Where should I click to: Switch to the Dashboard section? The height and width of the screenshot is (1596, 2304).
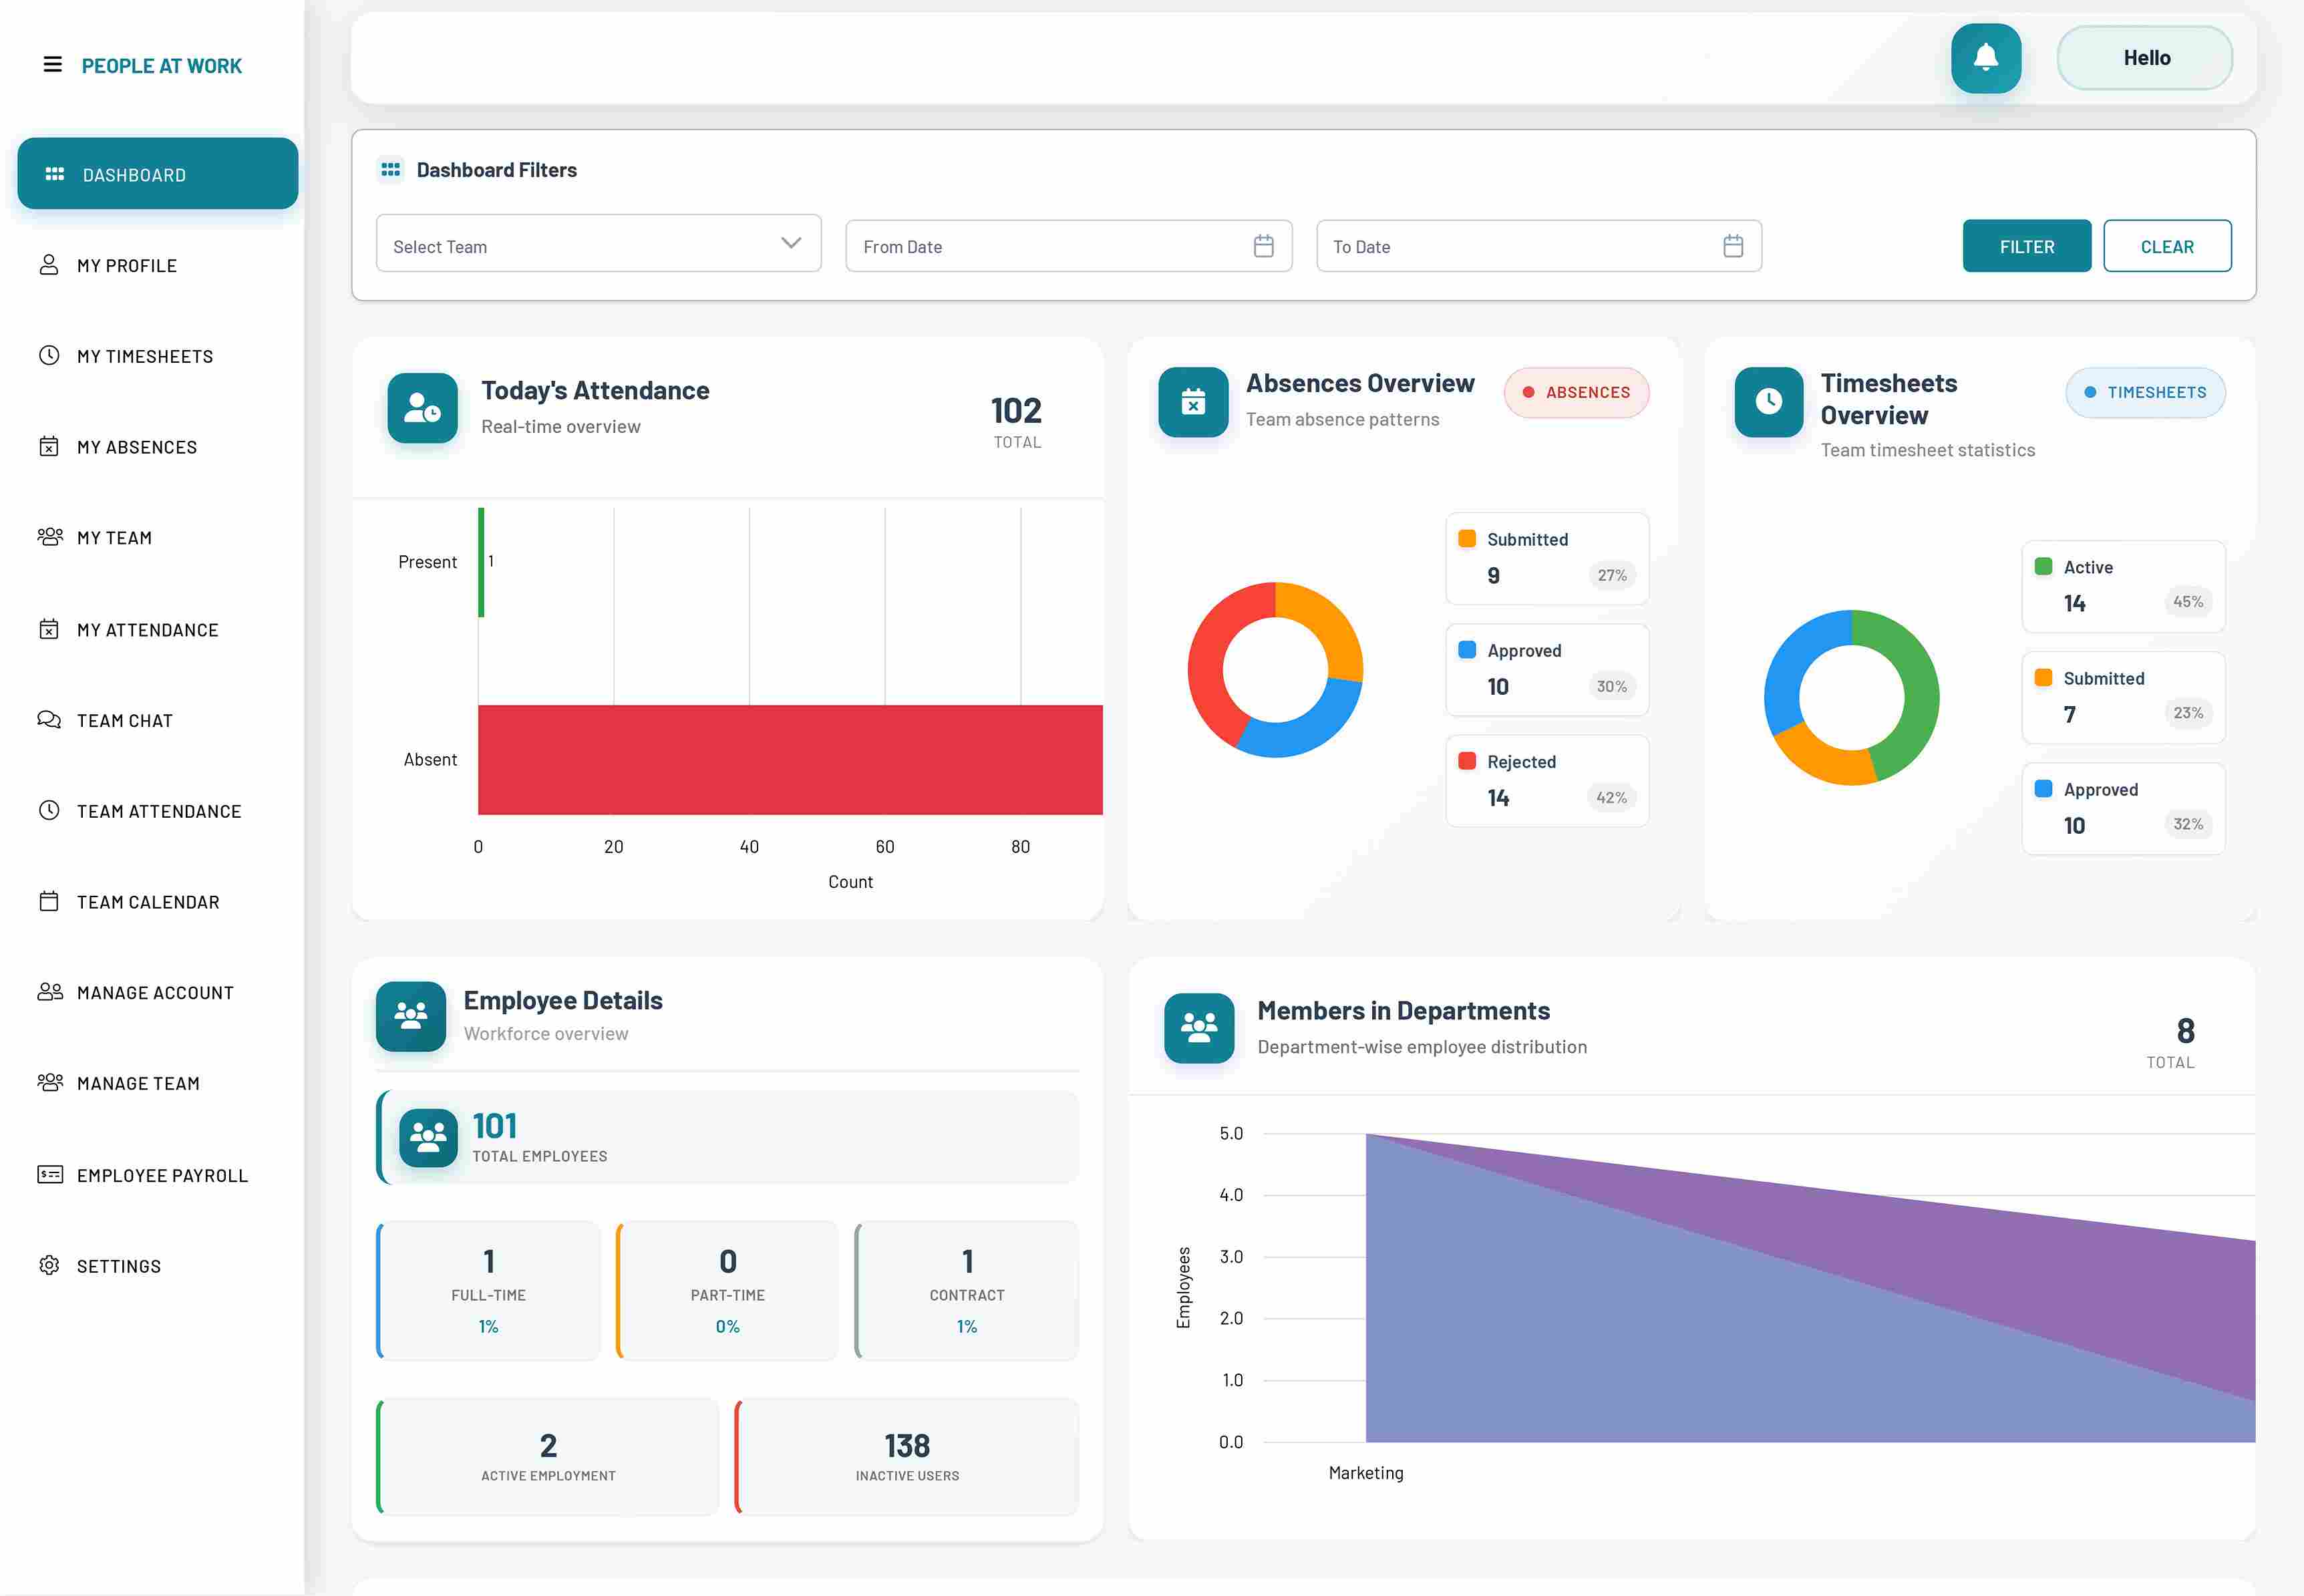[156, 173]
